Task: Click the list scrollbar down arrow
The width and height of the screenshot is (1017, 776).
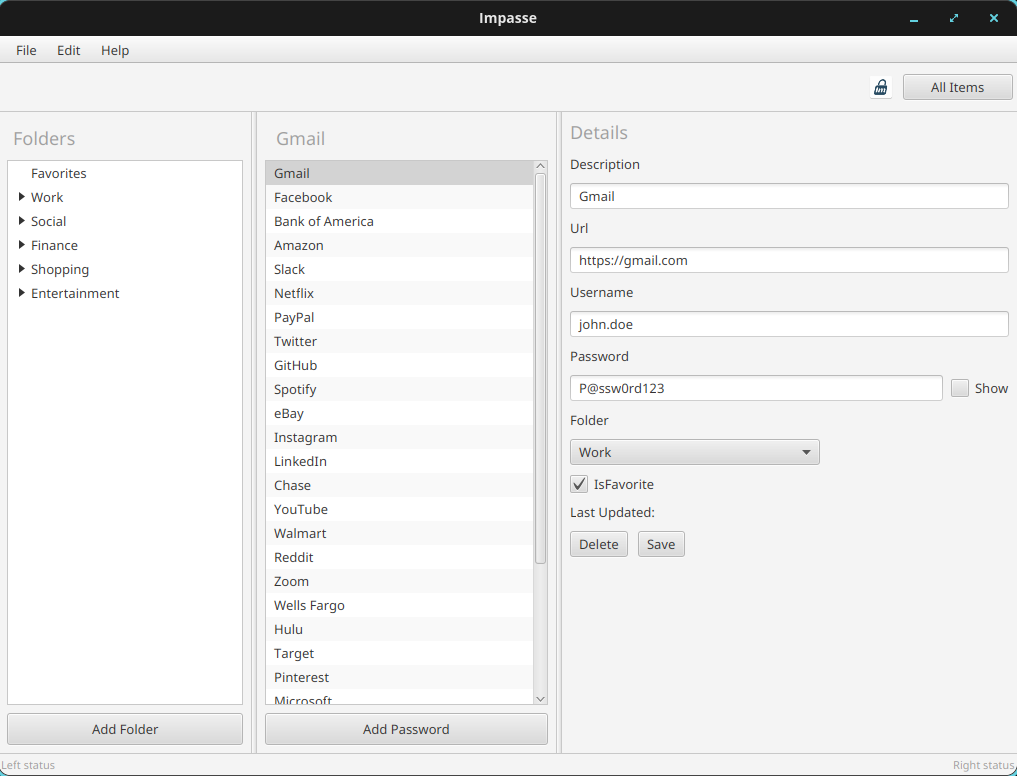Action: point(540,699)
